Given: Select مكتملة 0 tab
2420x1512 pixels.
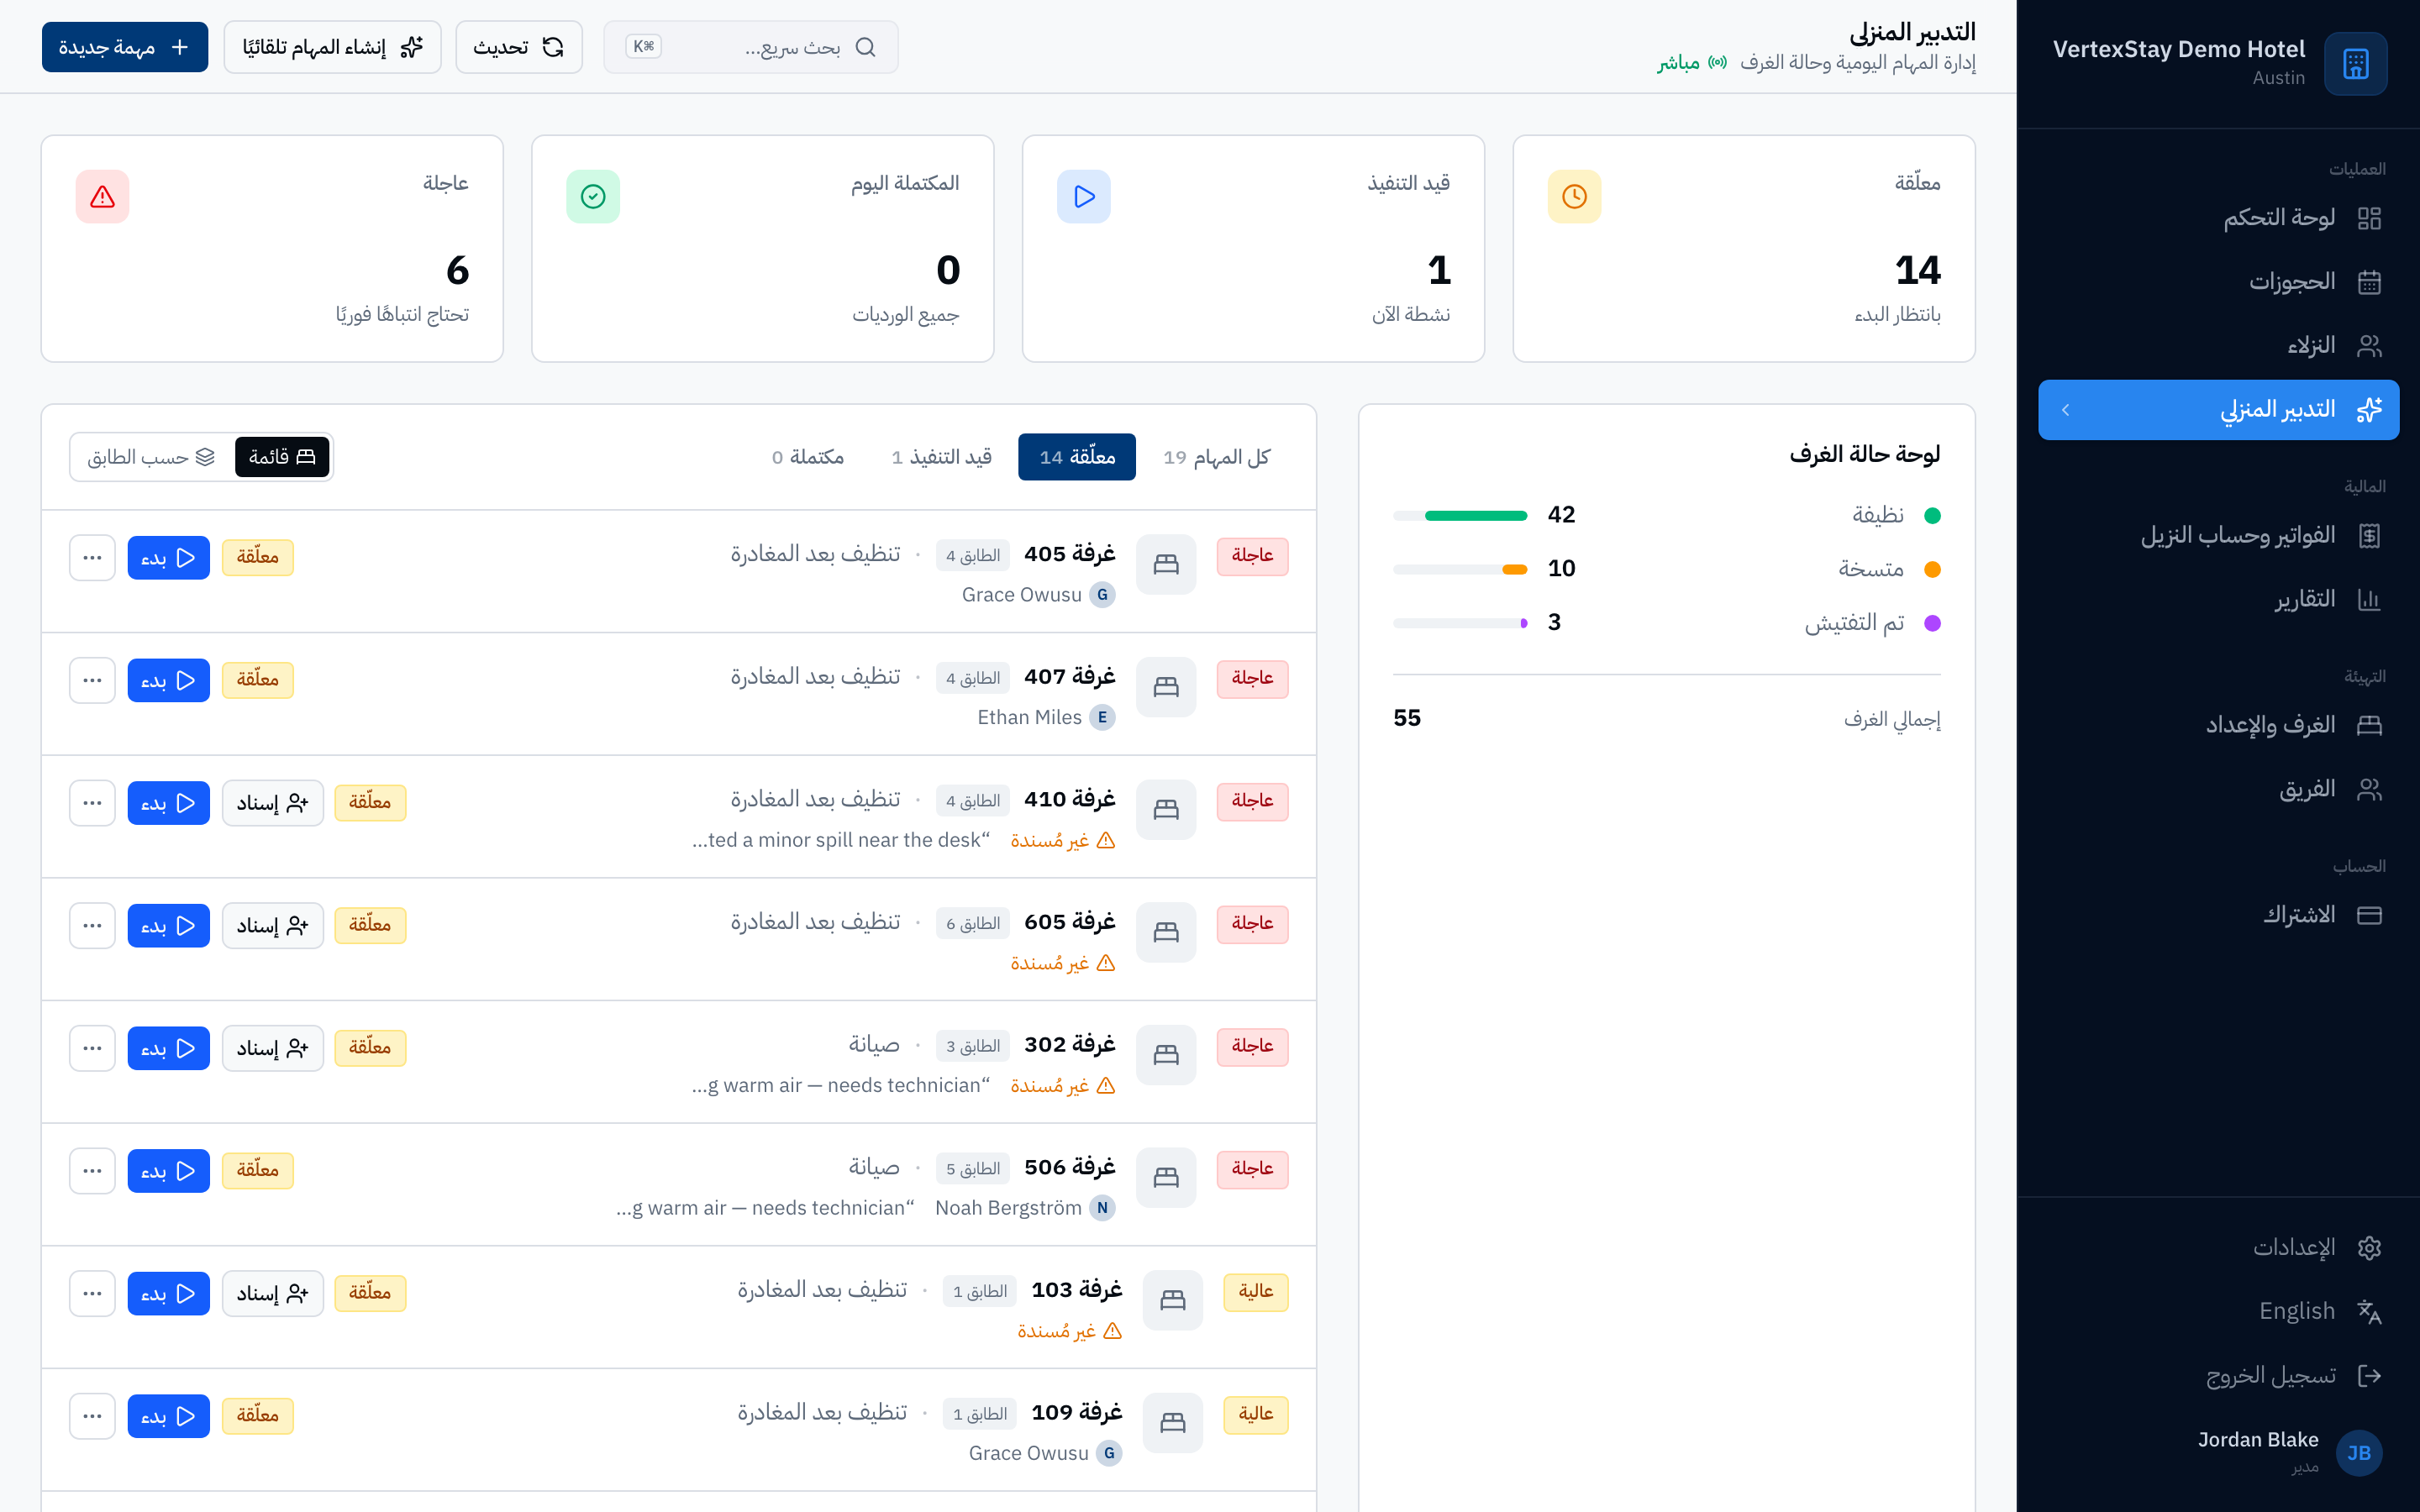Looking at the screenshot, I should coord(808,457).
